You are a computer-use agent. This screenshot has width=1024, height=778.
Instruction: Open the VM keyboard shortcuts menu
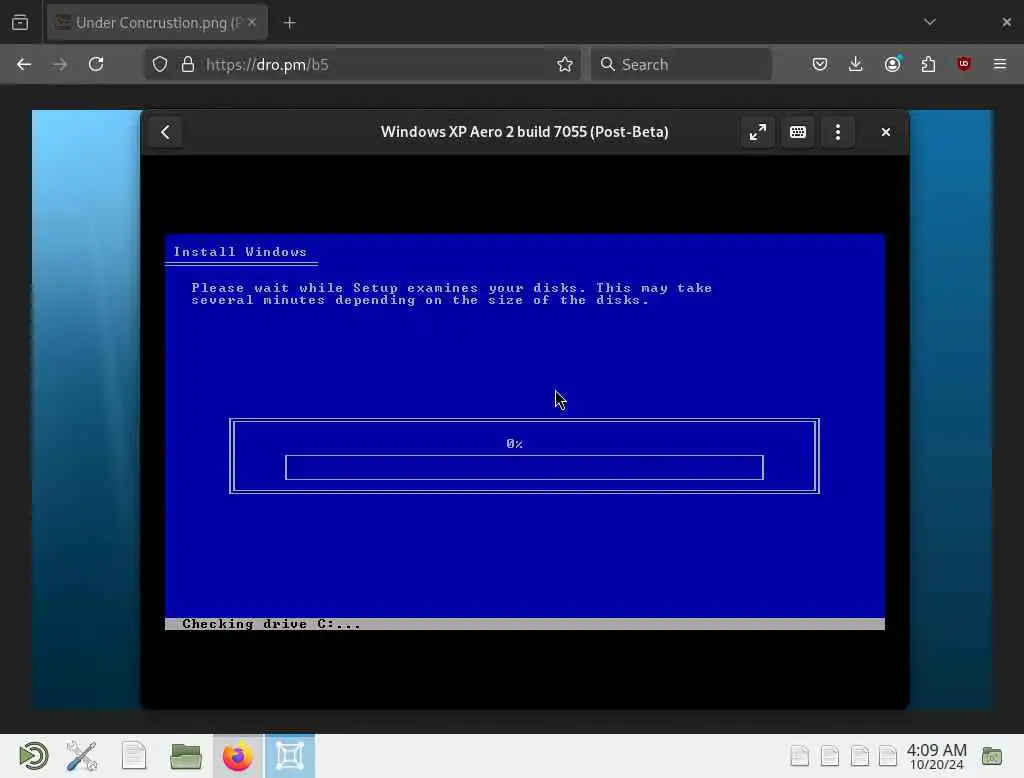point(797,132)
